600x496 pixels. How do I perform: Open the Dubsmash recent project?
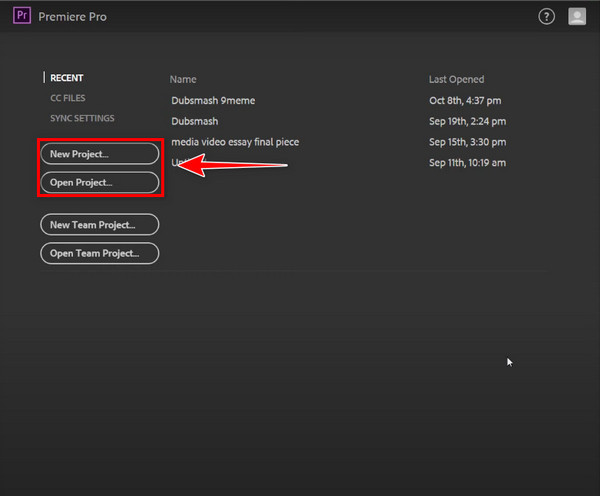coord(195,121)
